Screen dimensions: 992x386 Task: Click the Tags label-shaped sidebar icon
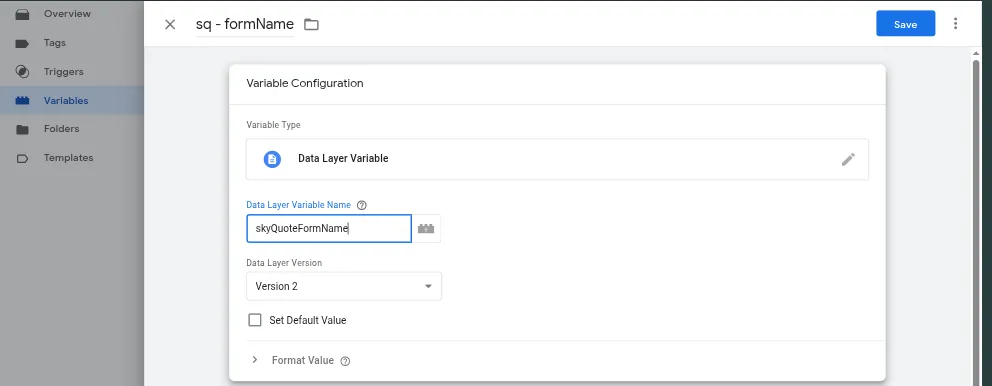click(22, 44)
